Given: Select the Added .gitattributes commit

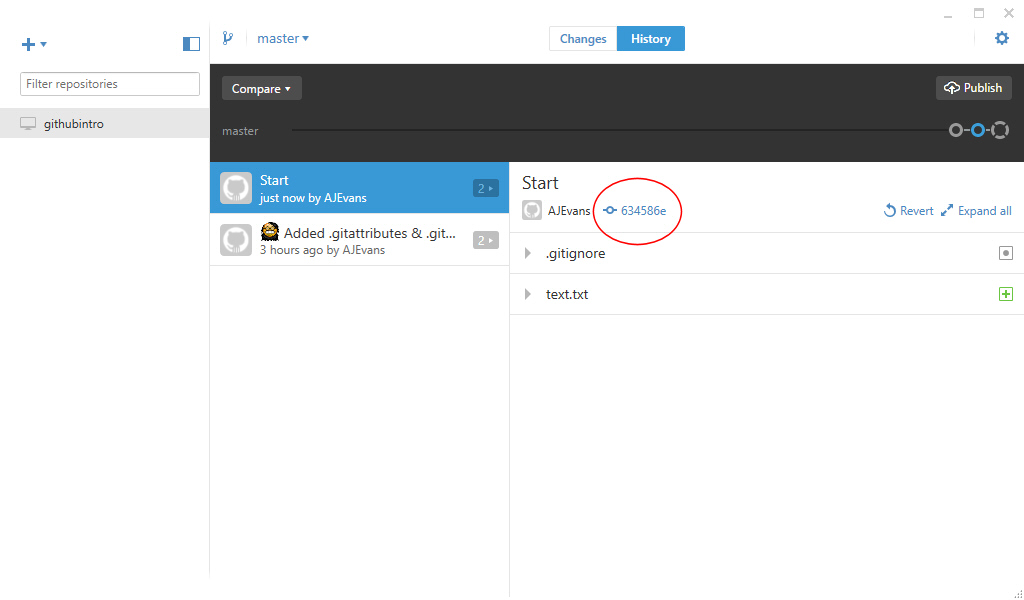Looking at the screenshot, I should point(359,240).
